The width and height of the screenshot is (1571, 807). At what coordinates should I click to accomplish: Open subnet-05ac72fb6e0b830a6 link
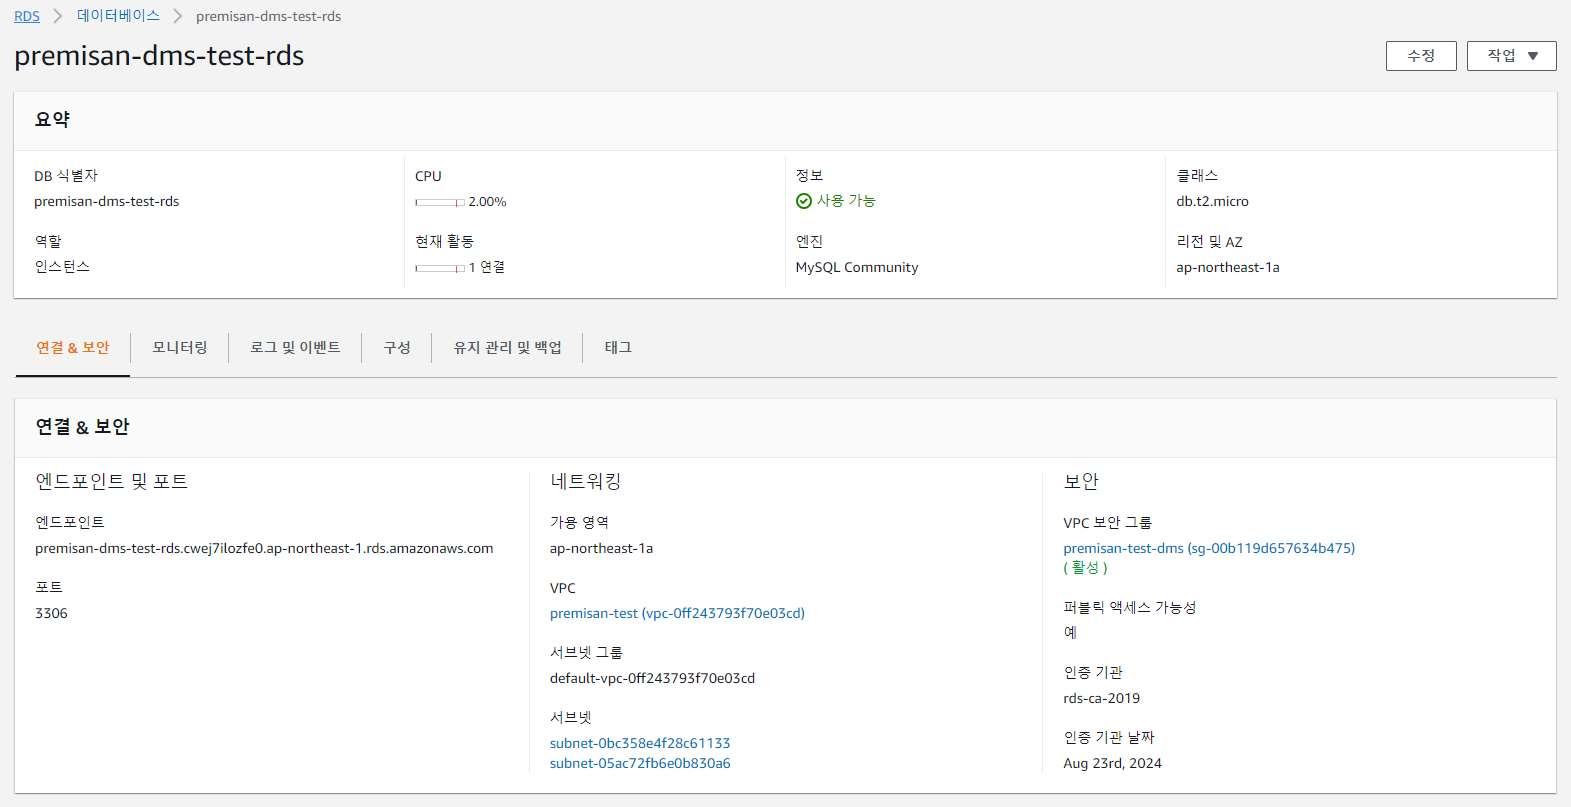pyautogui.click(x=640, y=763)
